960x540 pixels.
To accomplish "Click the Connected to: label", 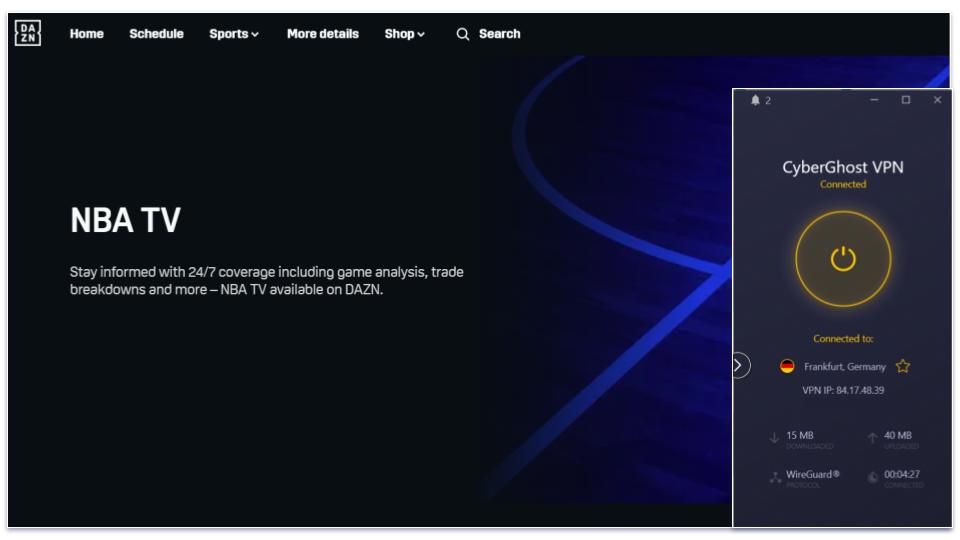I will click(843, 339).
